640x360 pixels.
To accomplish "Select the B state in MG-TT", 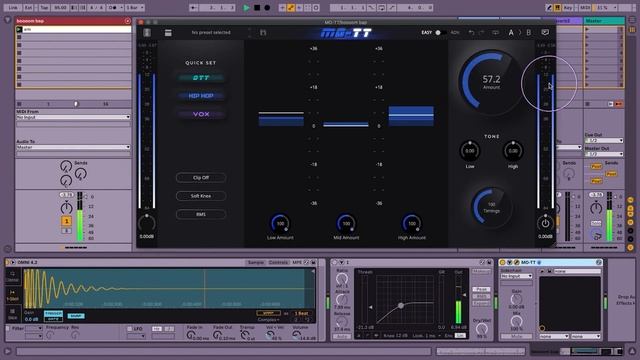I will [x=529, y=32].
